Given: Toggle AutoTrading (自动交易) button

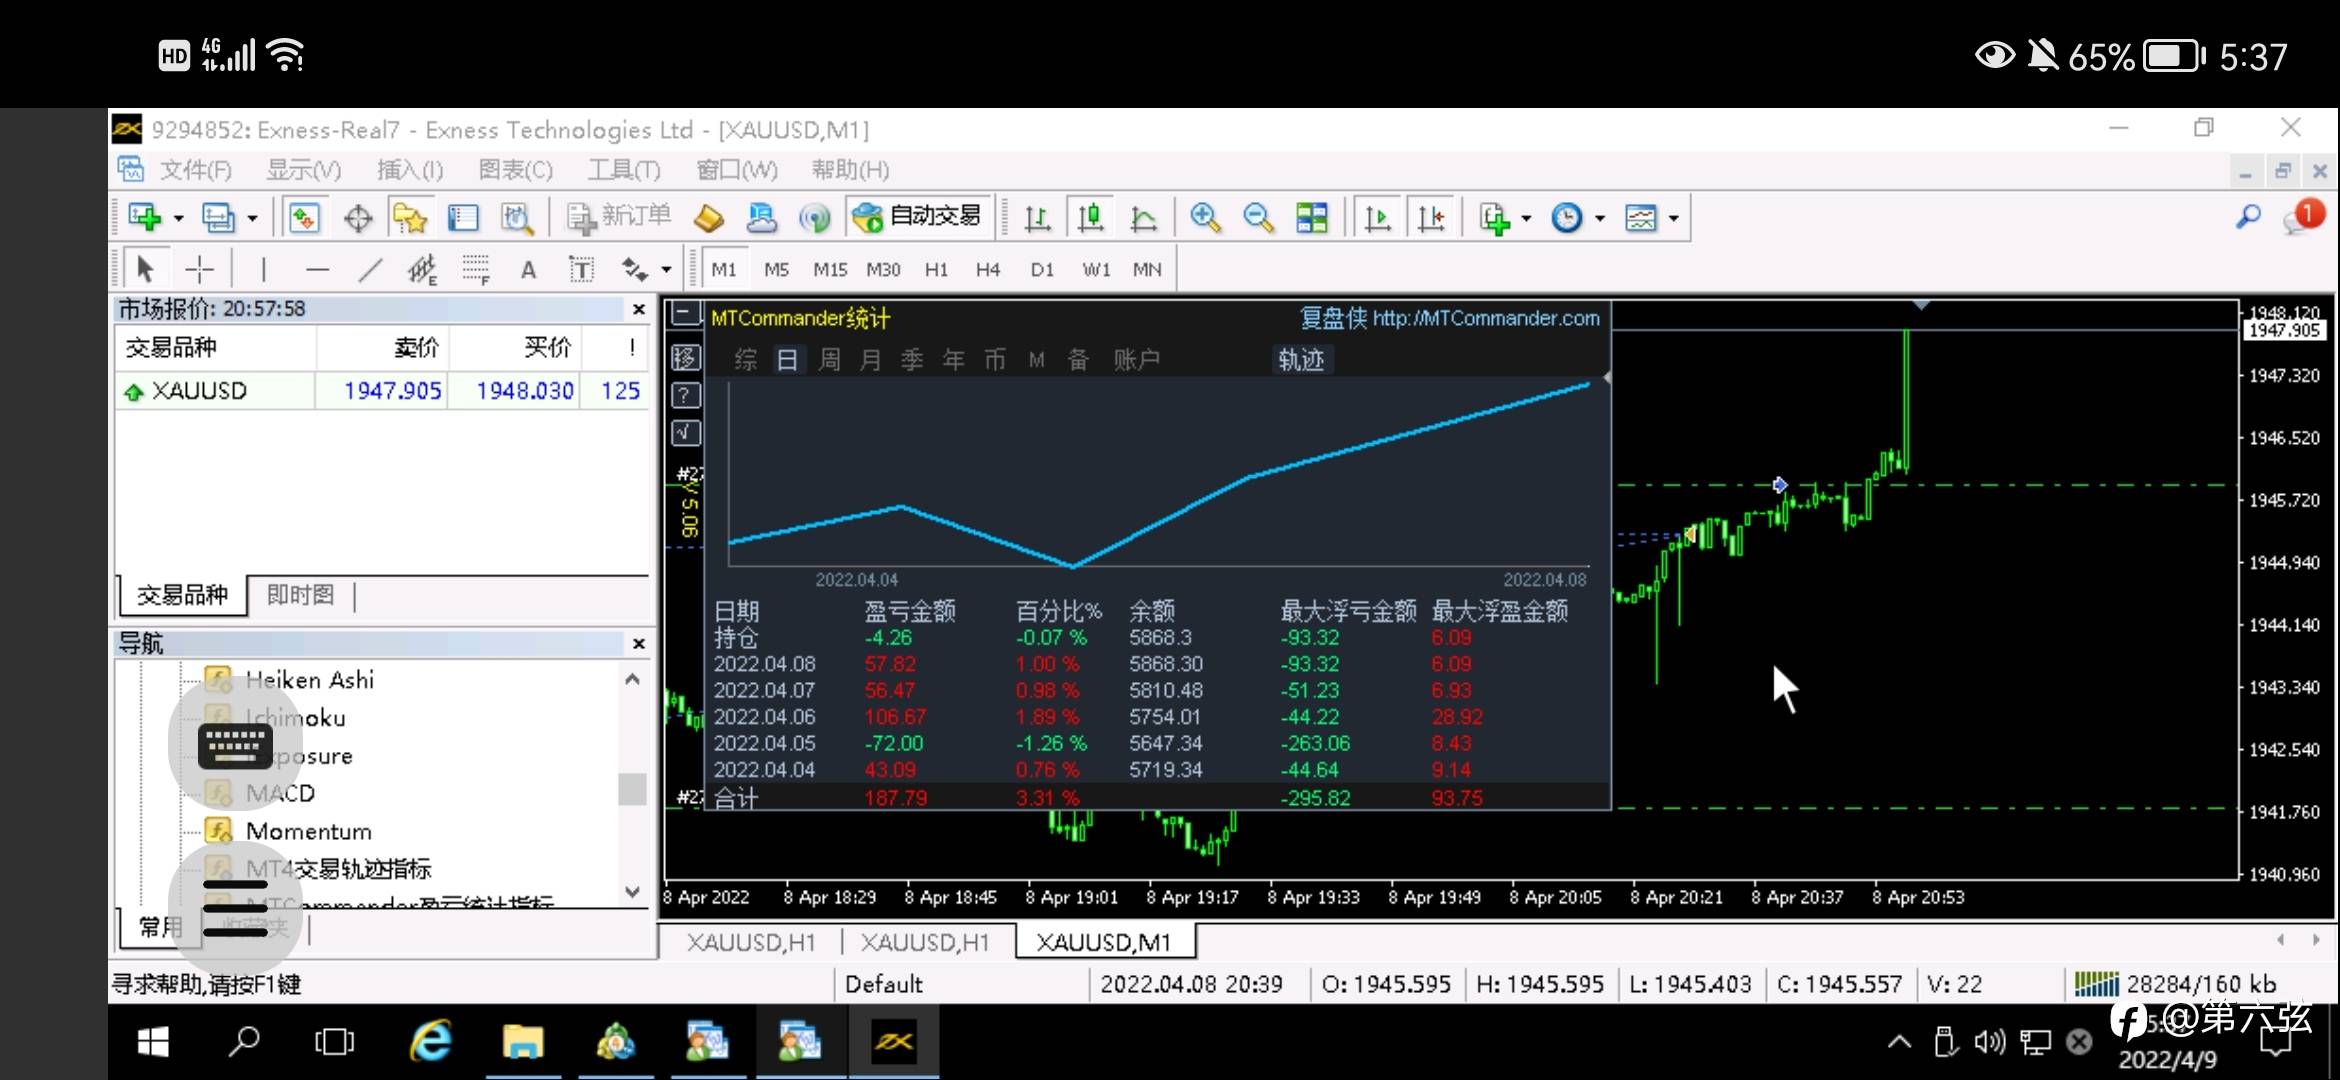Looking at the screenshot, I should (x=918, y=217).
